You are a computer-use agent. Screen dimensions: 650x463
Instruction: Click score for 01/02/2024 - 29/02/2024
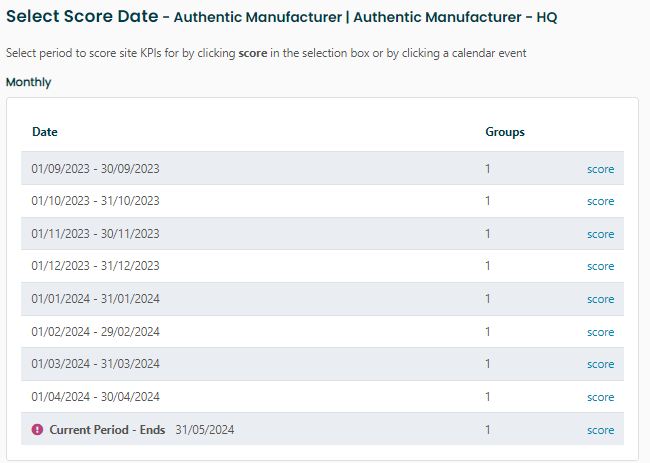tap(600, 332)
